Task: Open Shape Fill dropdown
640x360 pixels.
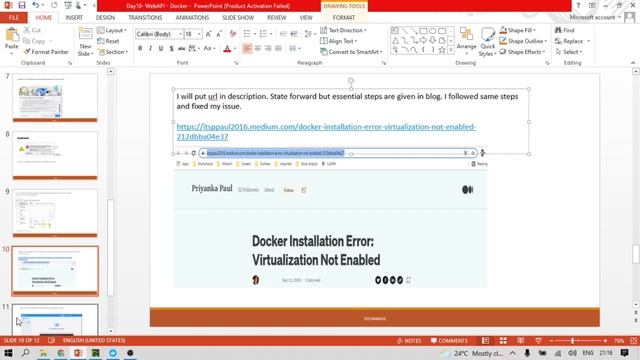Action: click(x=518, y=30)
